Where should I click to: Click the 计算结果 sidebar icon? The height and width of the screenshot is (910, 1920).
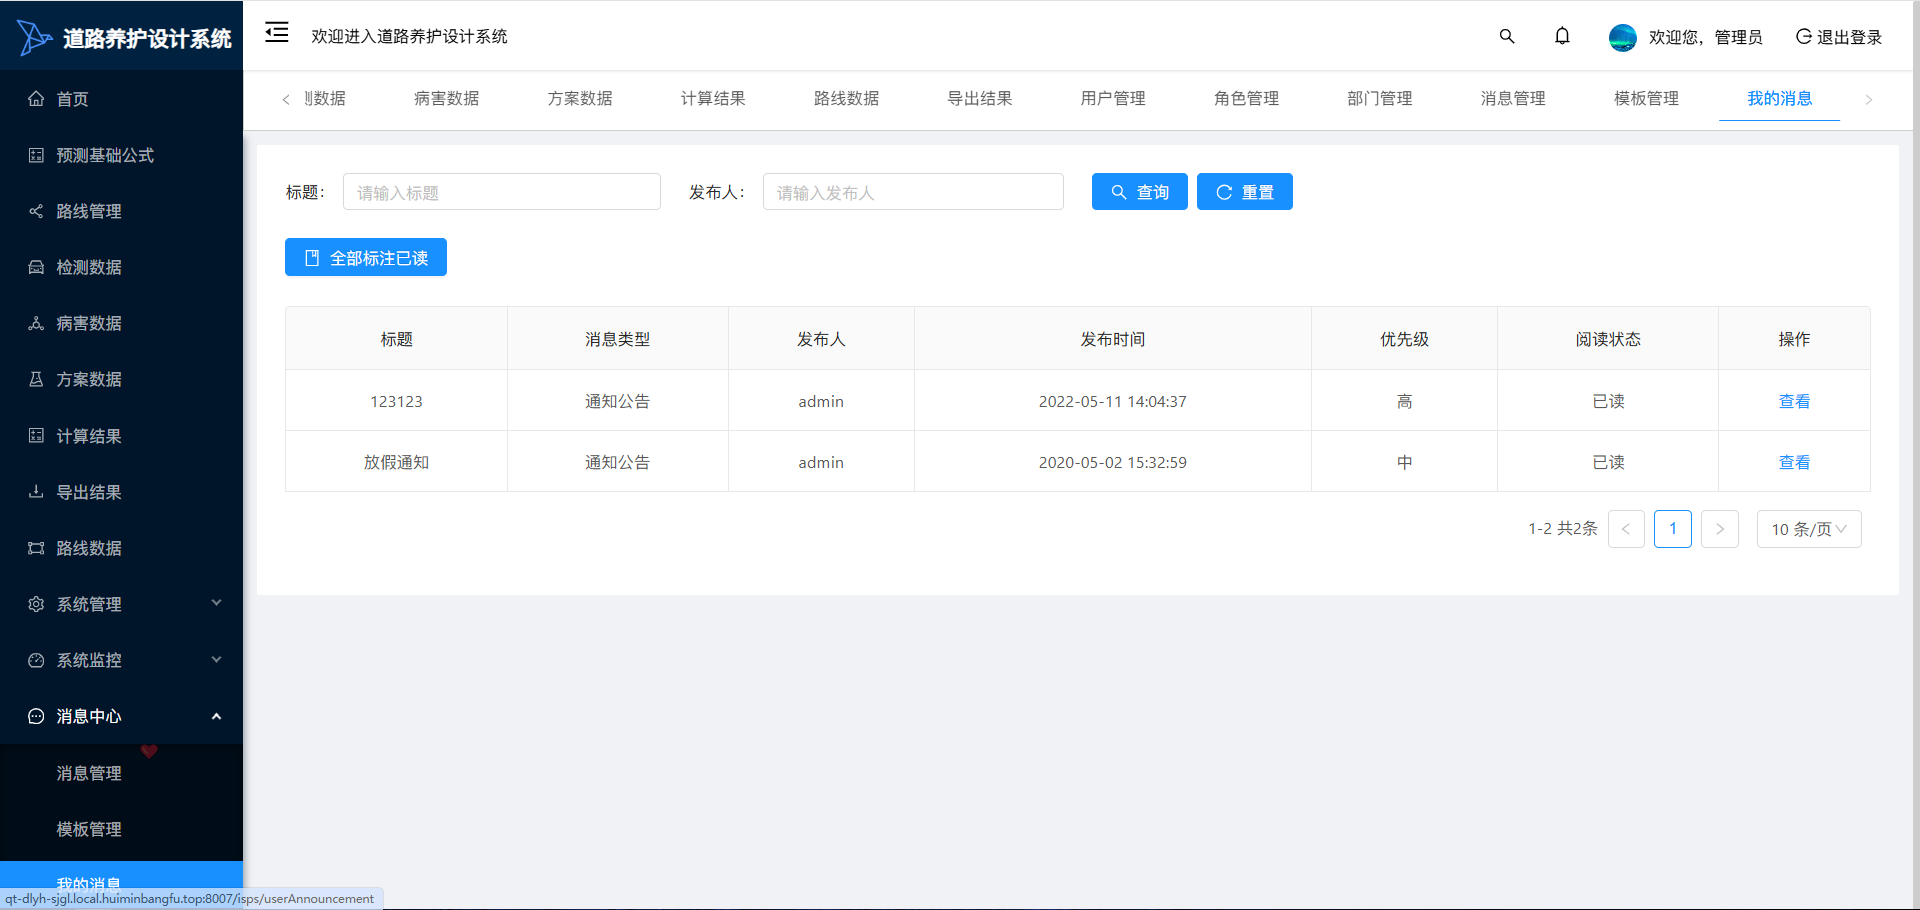(36, 436)
